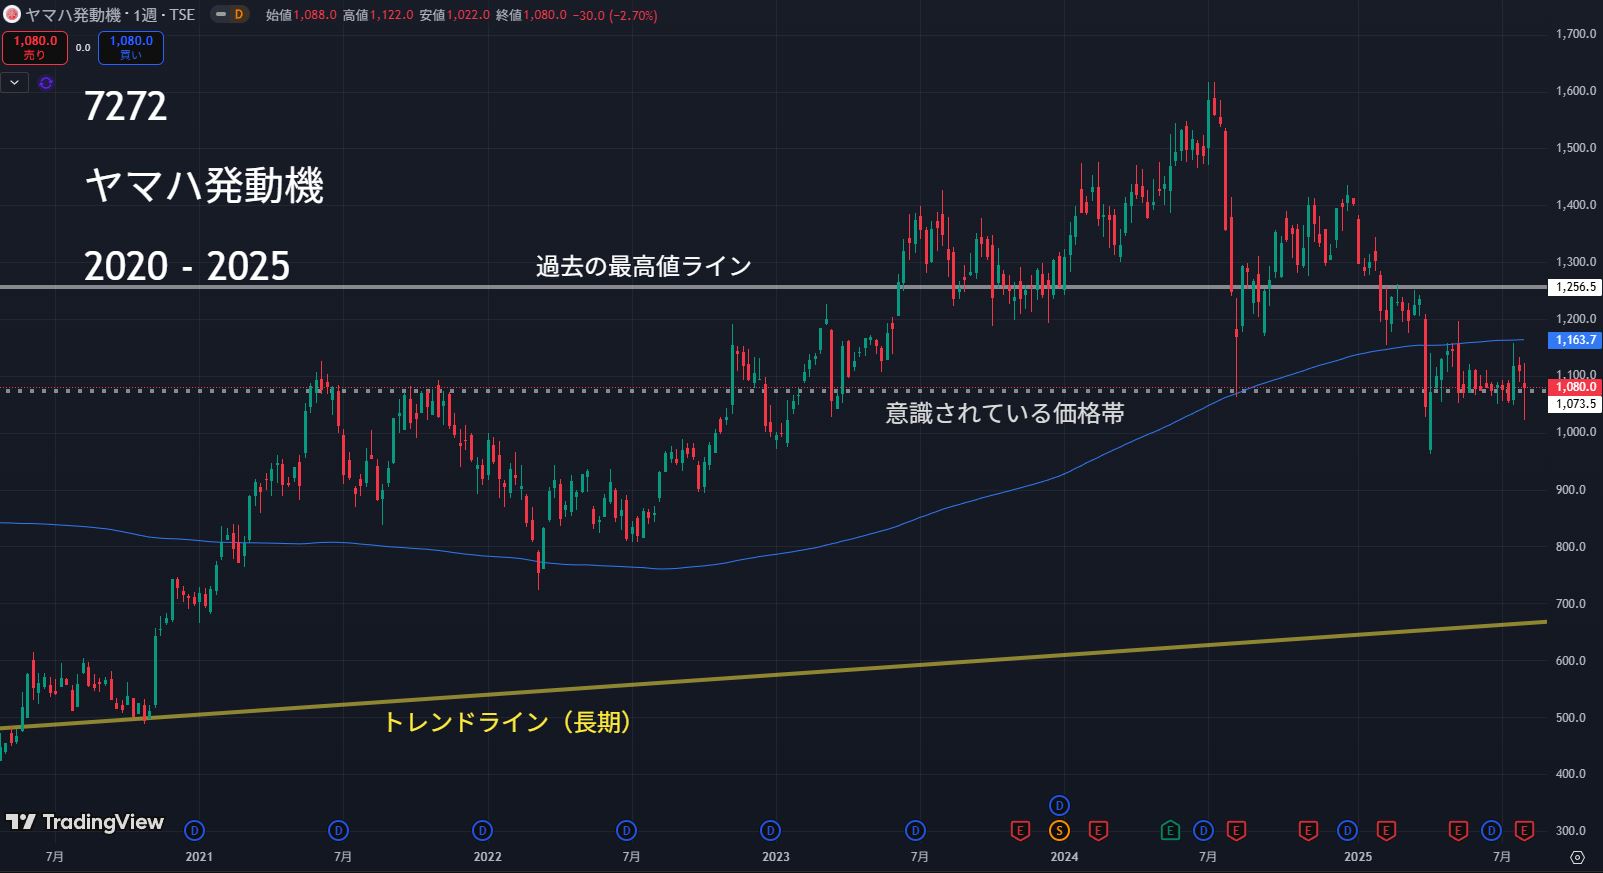Screen dimensions: 1603x873
Task: Click the red 売り sell button
Action: click(x=34, y=47)
